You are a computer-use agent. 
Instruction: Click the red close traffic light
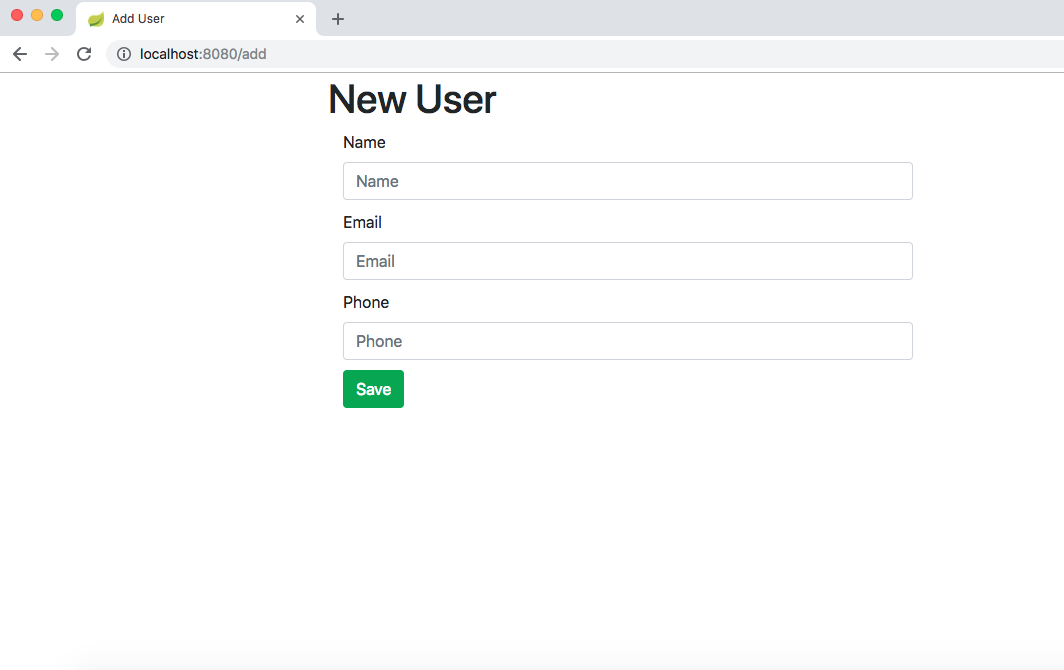click(x=18, y=16)
